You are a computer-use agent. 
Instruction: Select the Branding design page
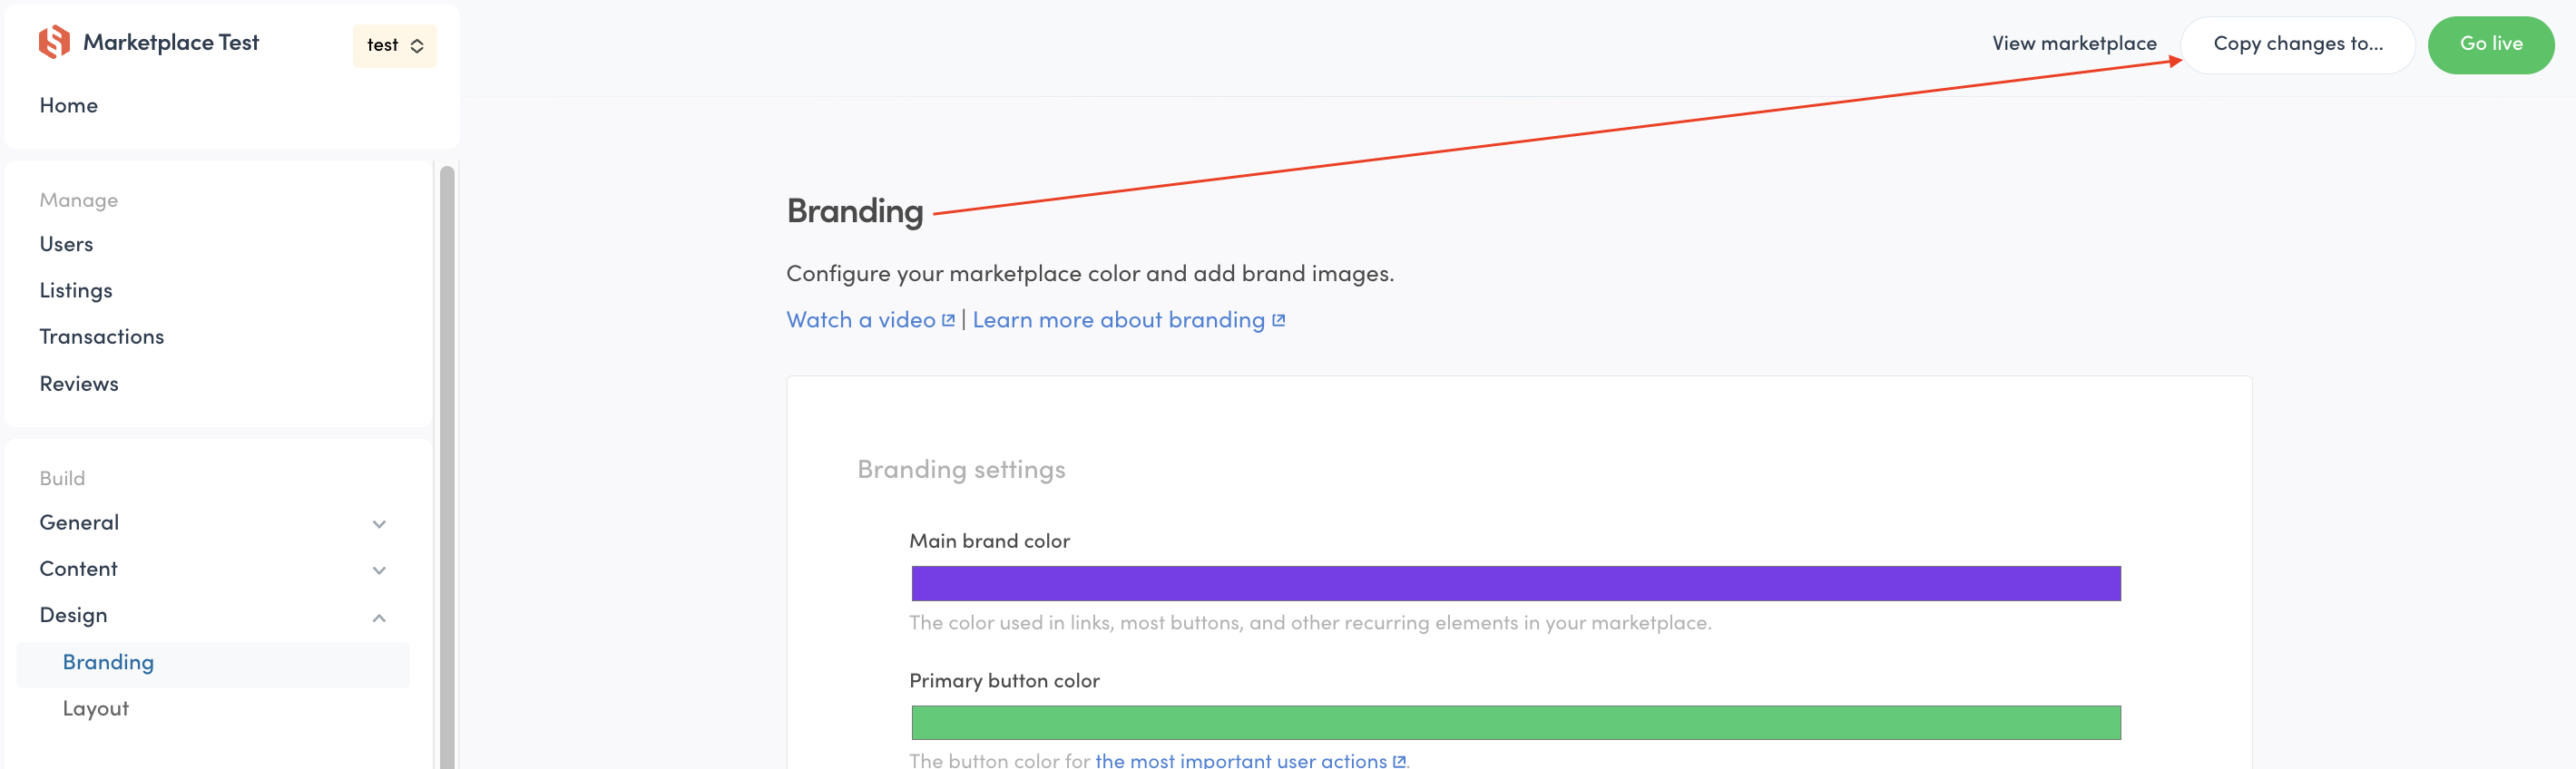coord(108,662)
